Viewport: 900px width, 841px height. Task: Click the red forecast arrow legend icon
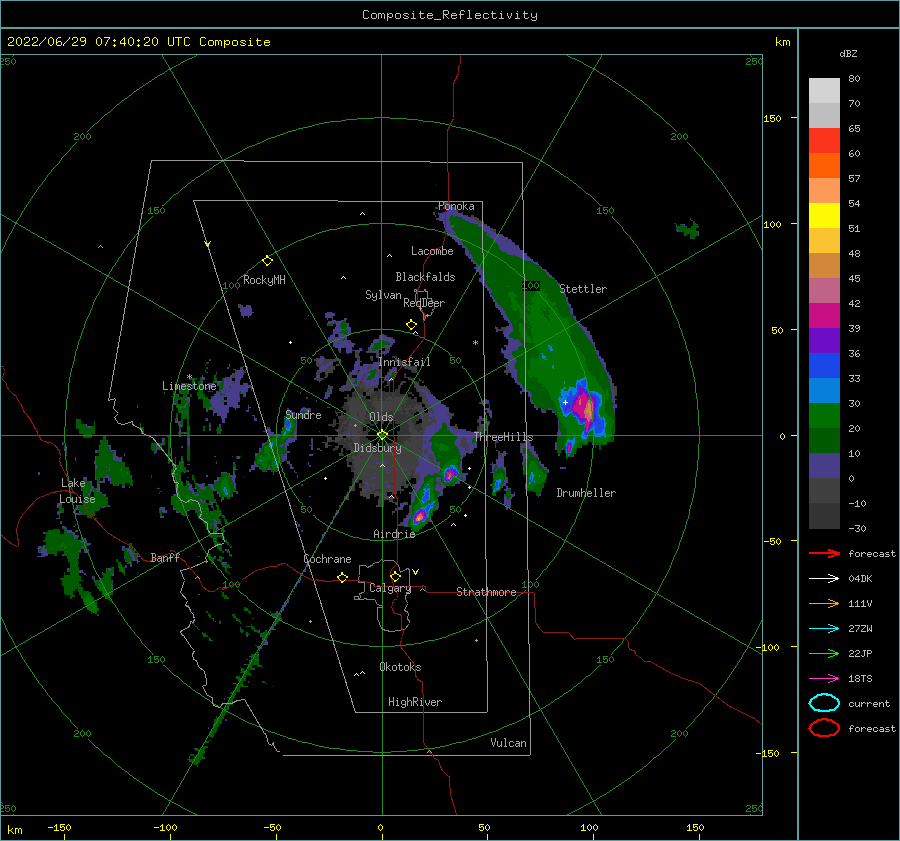coord(824,553)
